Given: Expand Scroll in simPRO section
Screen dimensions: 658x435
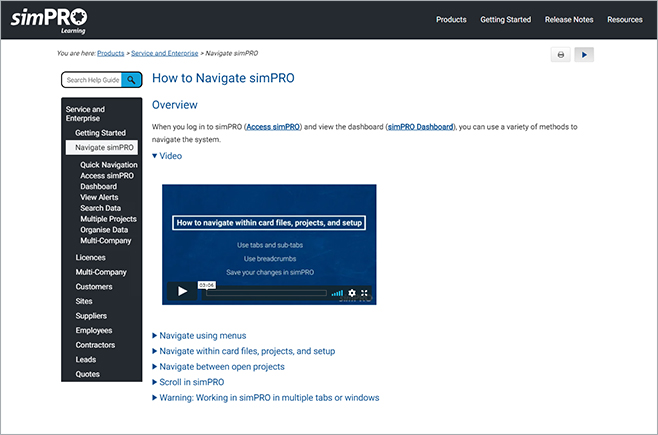Looking at the screenshot, I should 188,382.
